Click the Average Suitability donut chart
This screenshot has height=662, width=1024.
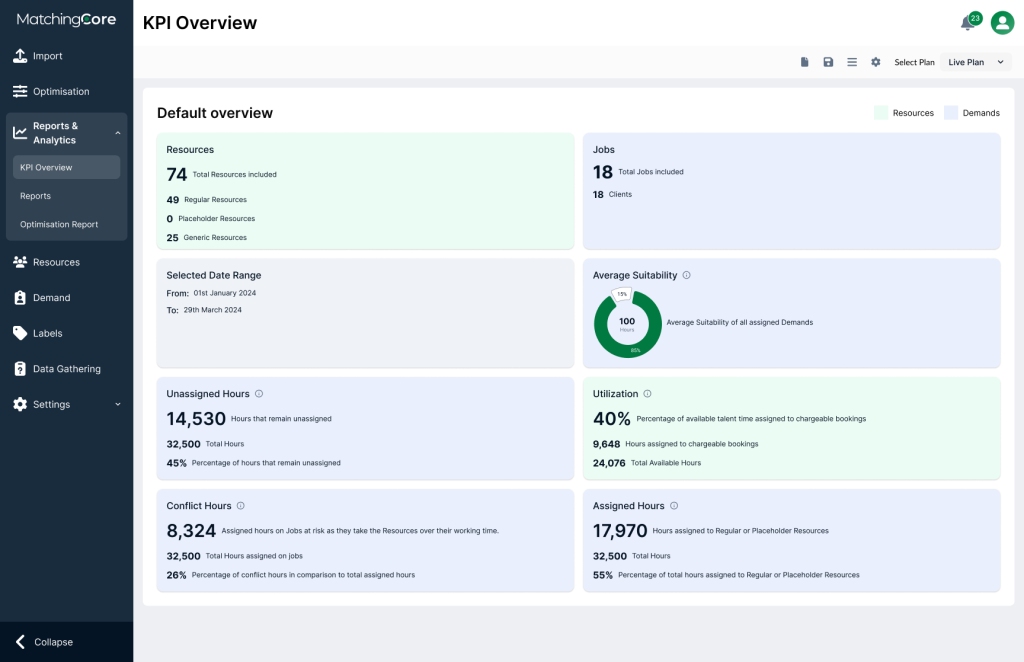tap(628, 324)
